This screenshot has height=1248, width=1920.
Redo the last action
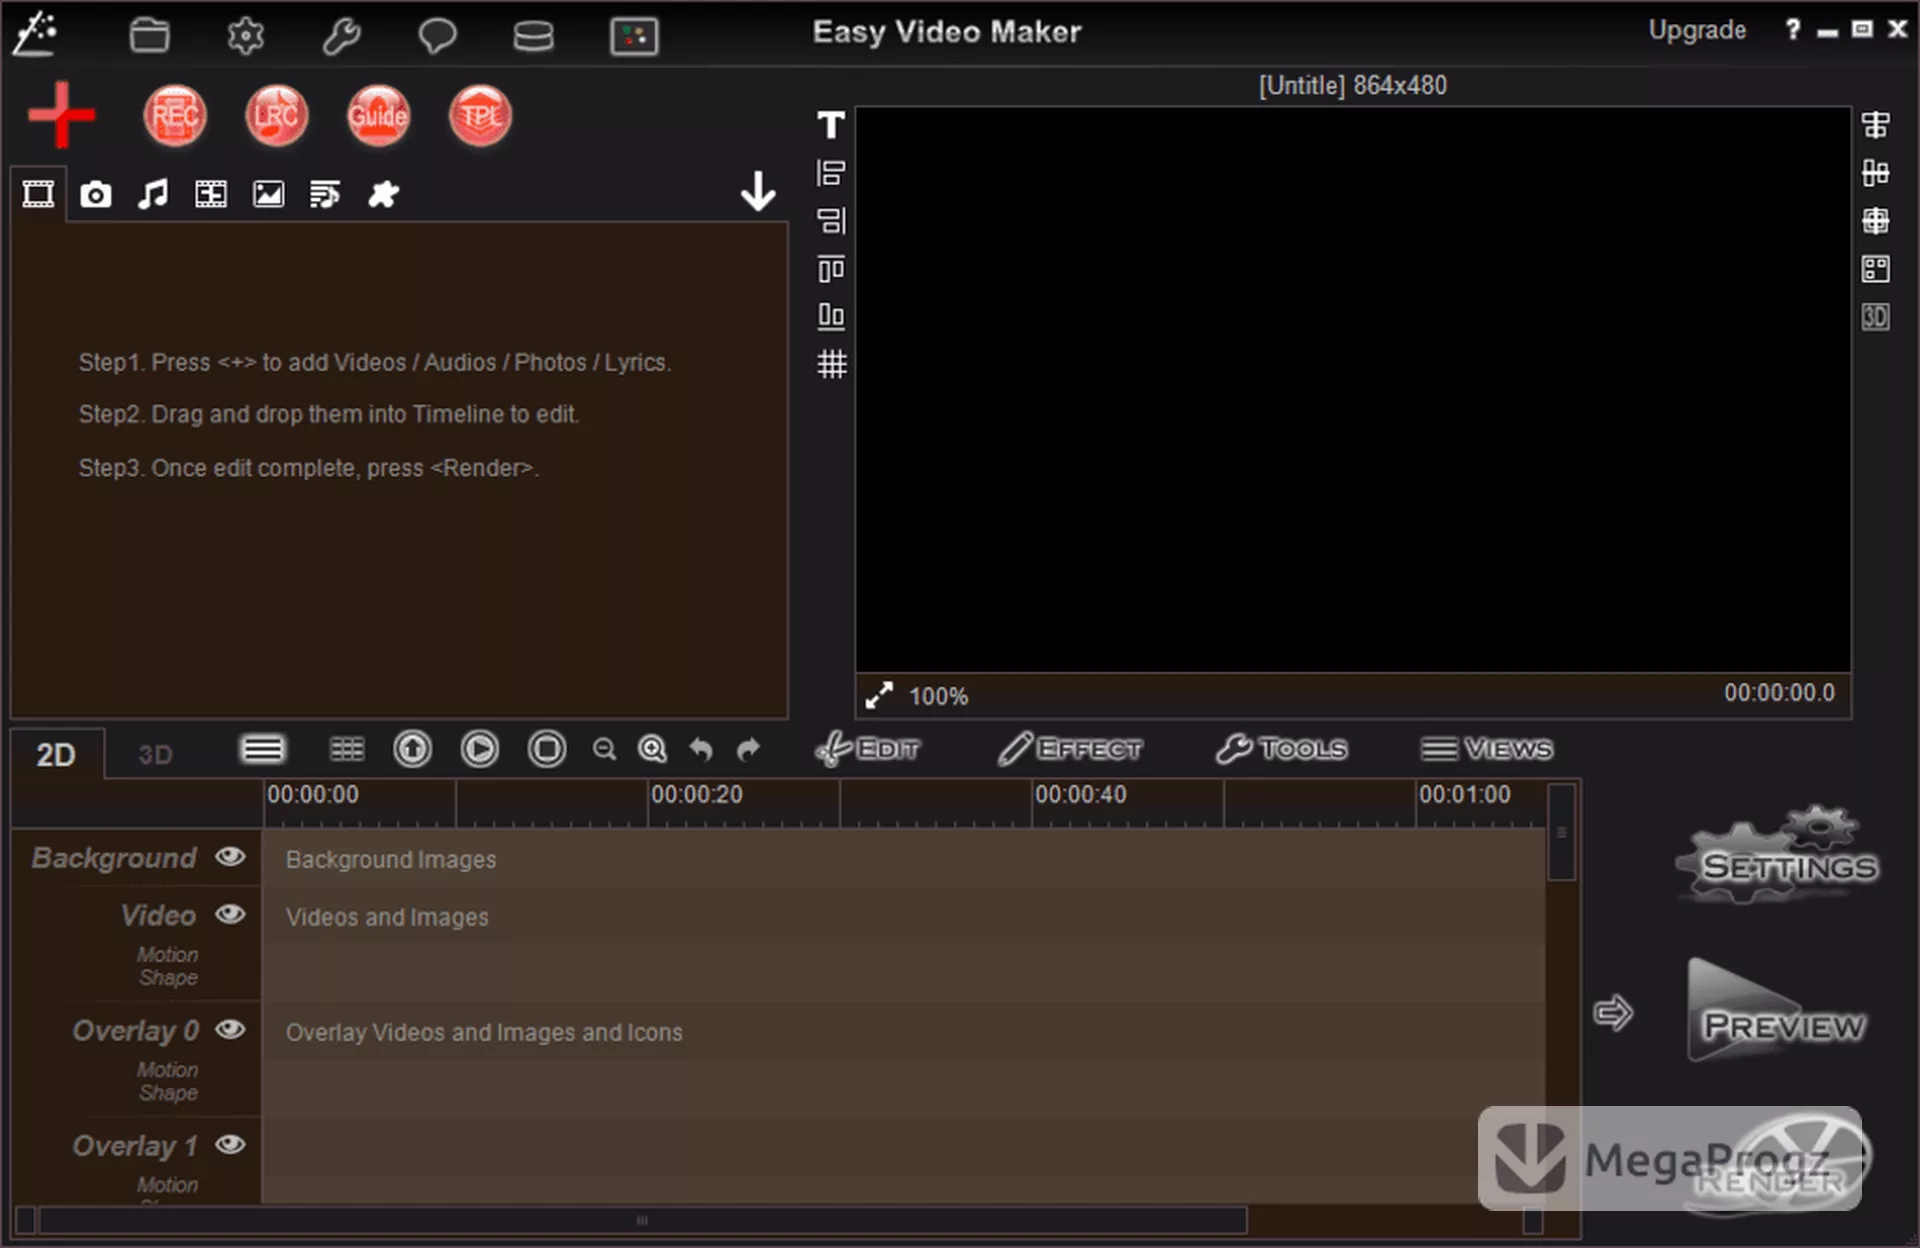click(748, 749)
